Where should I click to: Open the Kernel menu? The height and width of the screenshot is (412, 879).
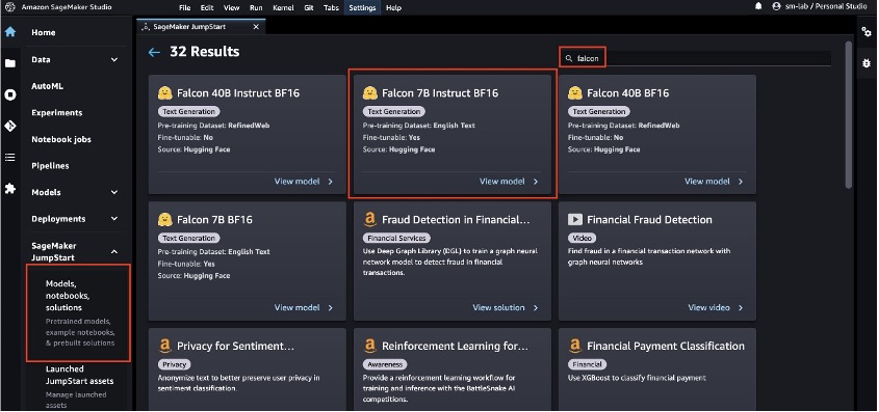[x=283, y=8]
